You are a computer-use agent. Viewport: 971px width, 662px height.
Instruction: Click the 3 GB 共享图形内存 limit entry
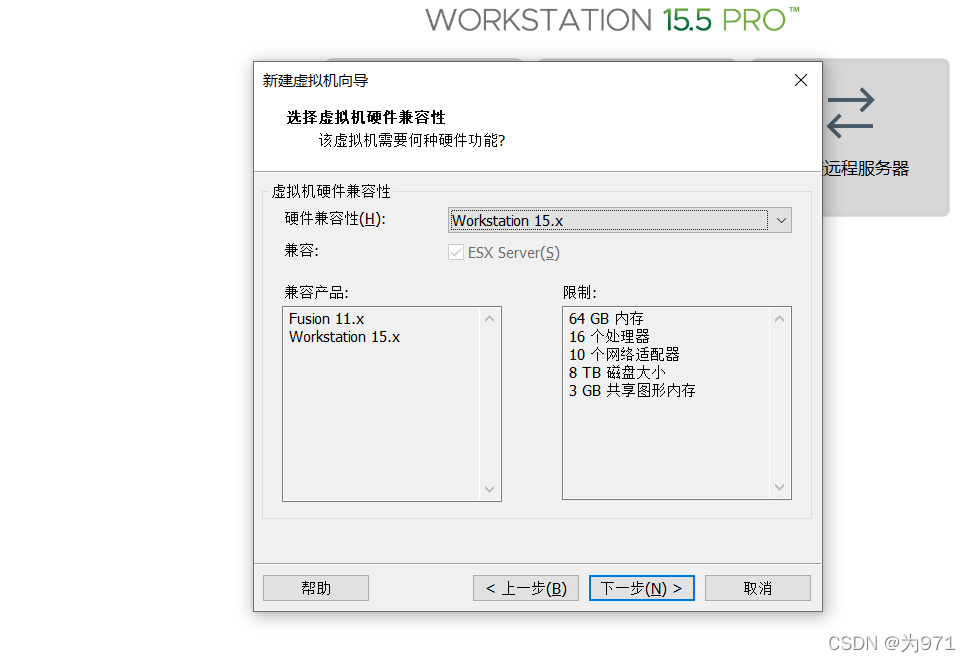tap(632, 391)
